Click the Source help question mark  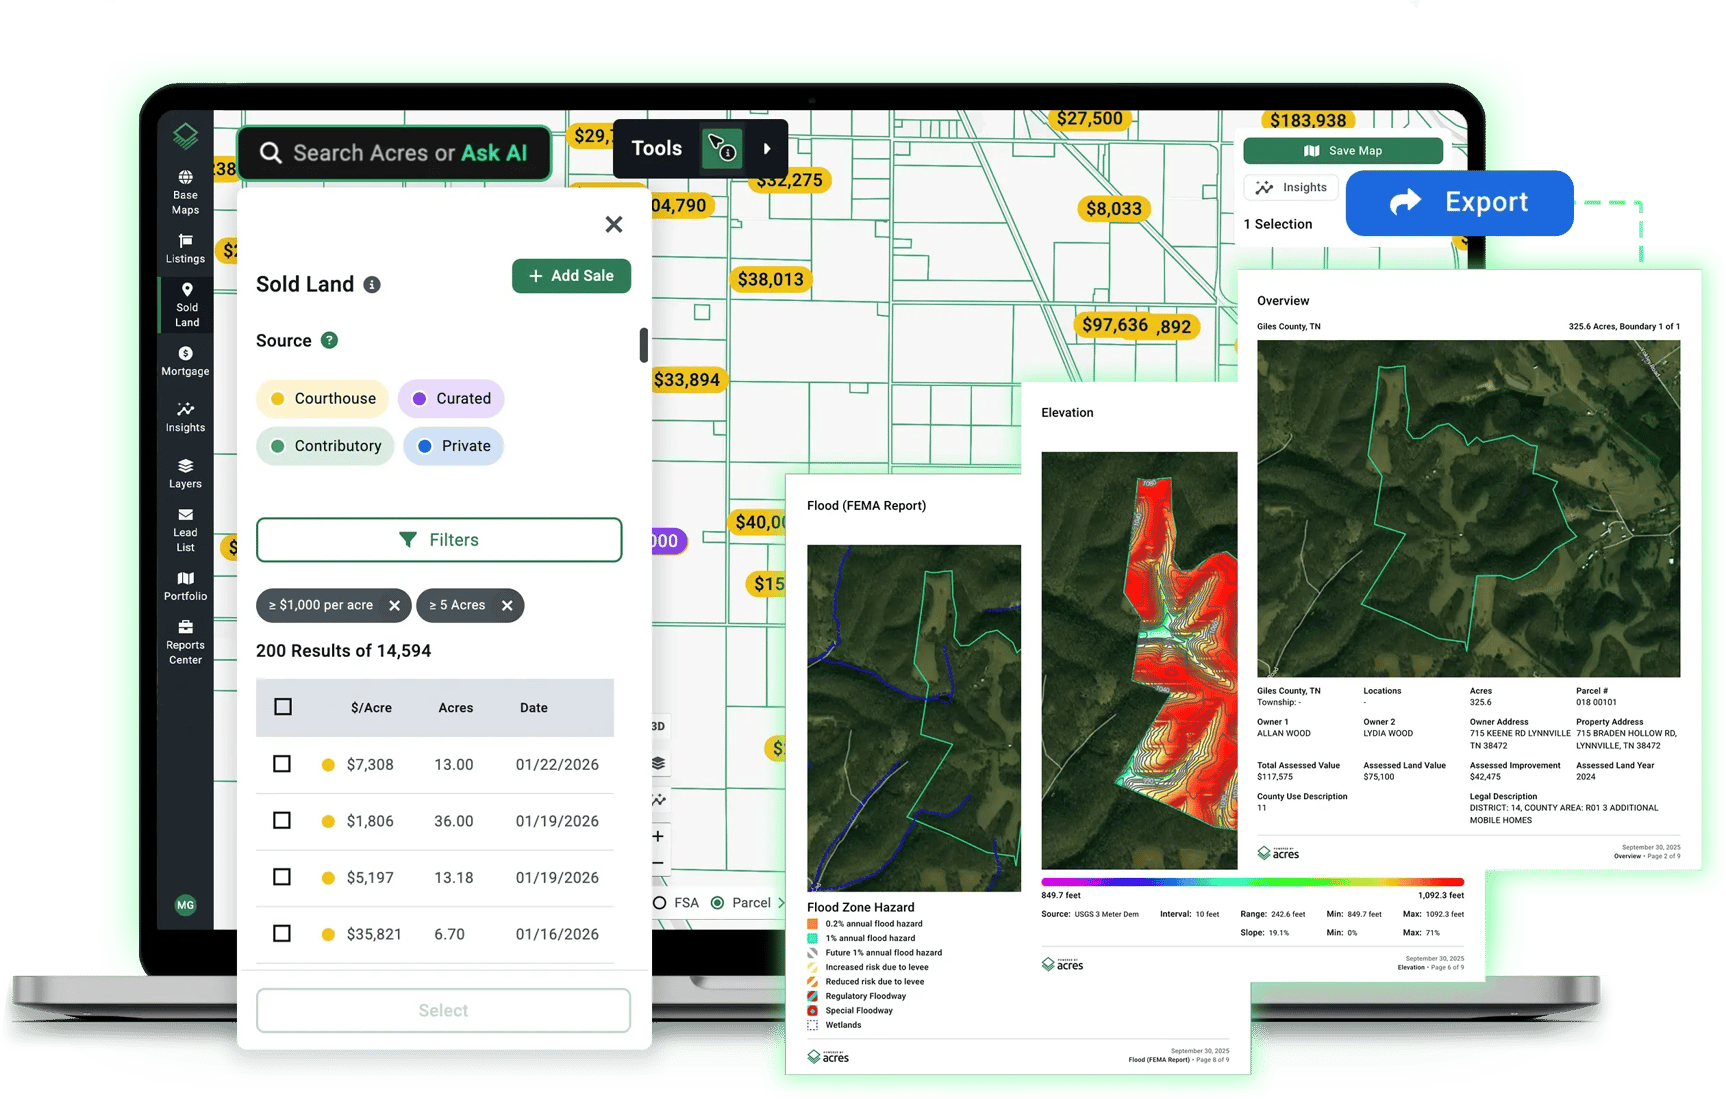329,341
